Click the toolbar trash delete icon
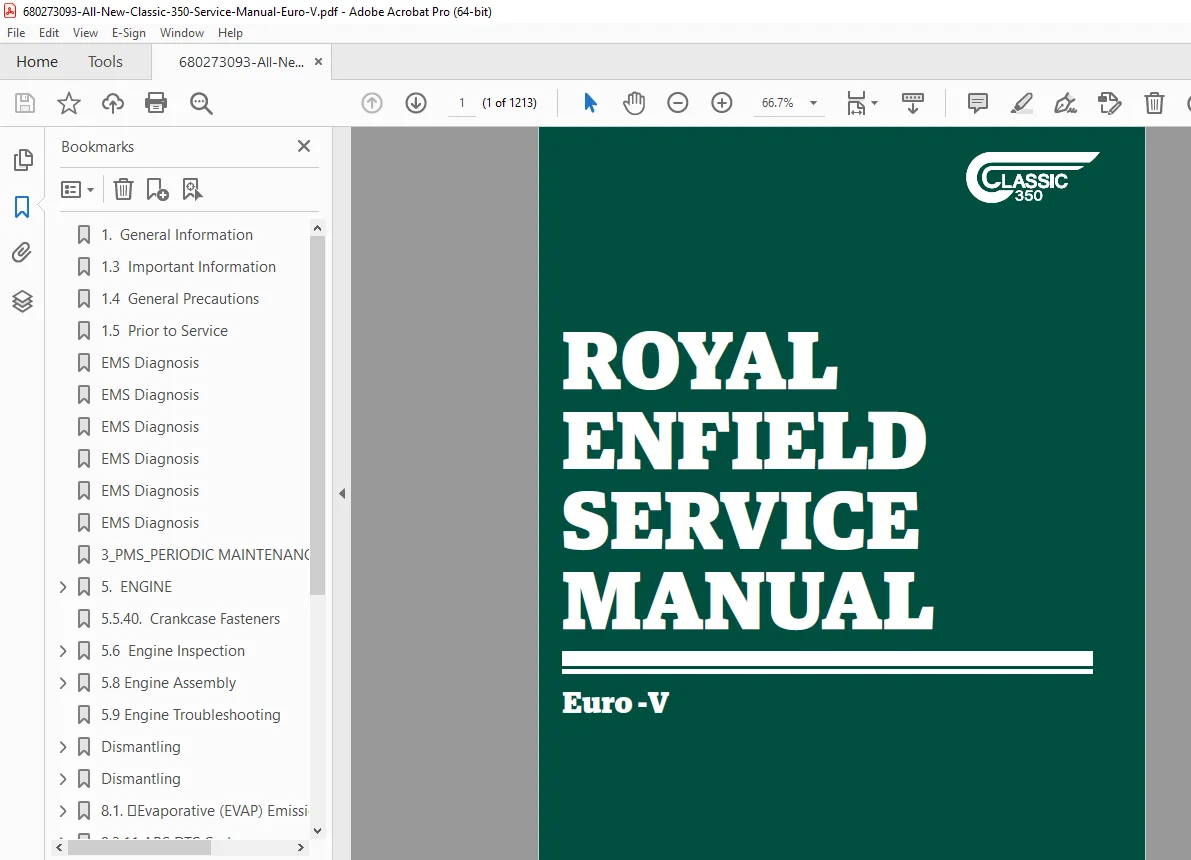1191x860 pixels. pos(1154,103)
